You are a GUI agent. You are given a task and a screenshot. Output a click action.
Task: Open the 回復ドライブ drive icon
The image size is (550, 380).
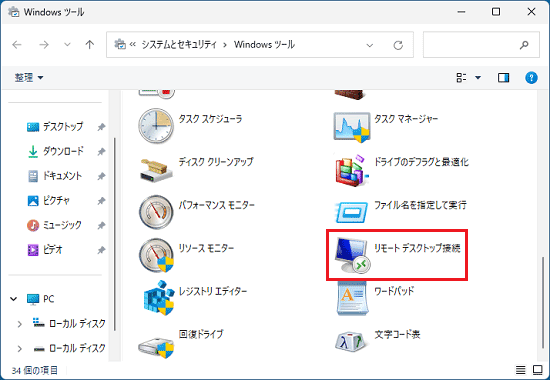[x=156, y=347]
